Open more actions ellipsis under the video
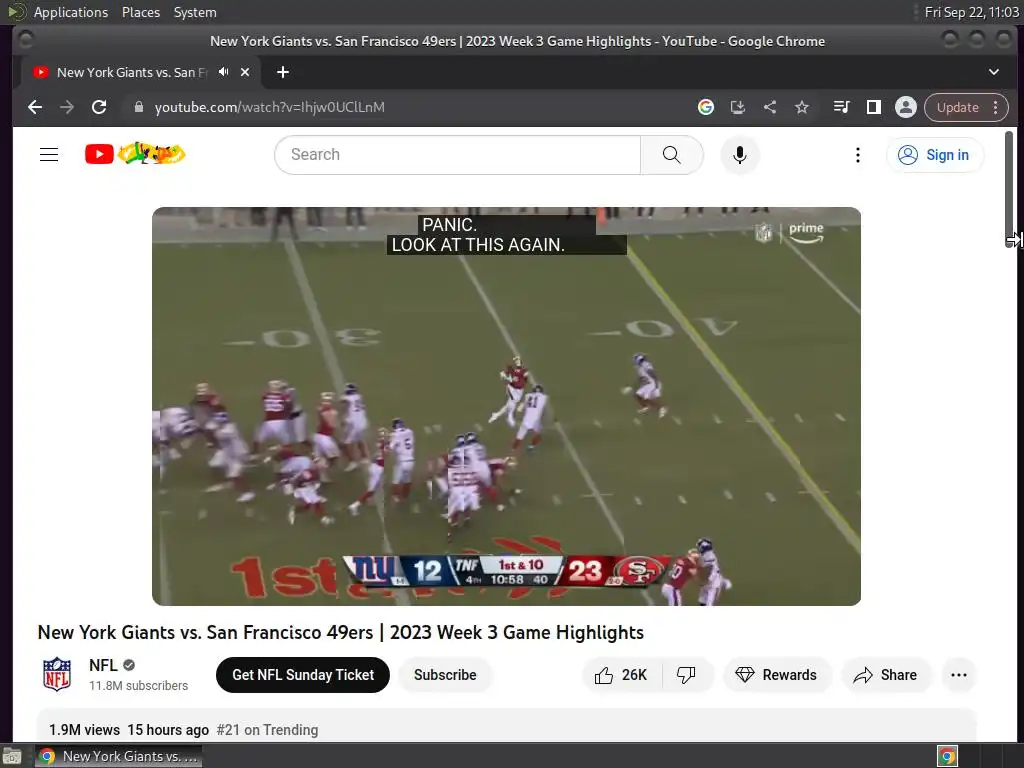 (959, 675)
